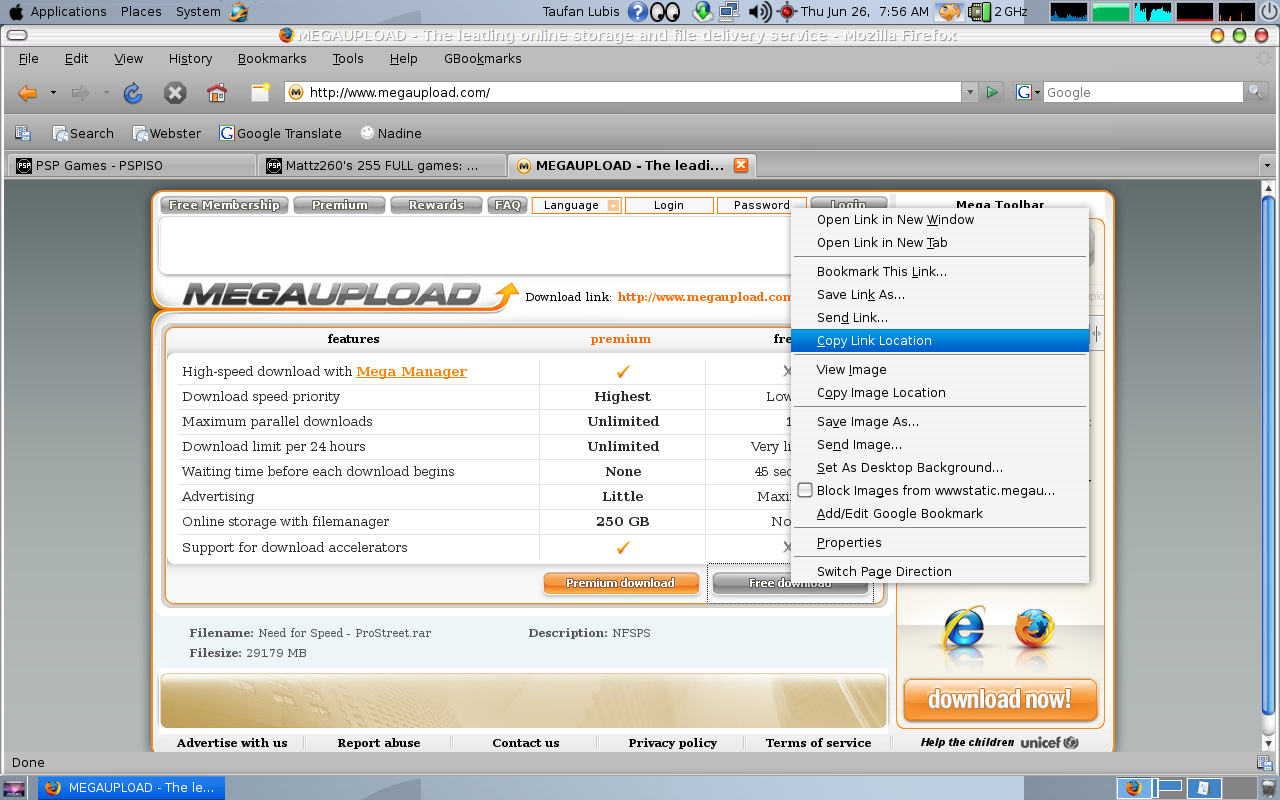Open Properties from context menu

[940, 543]
